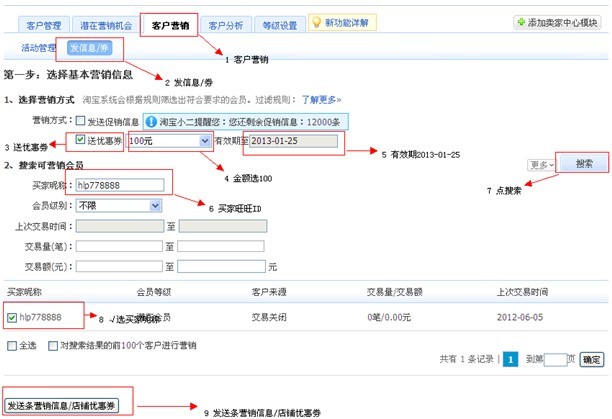Click the lightbulb 新功能详解 icon
This screenshot has width=612, height=419.
[x=317, y=23]
